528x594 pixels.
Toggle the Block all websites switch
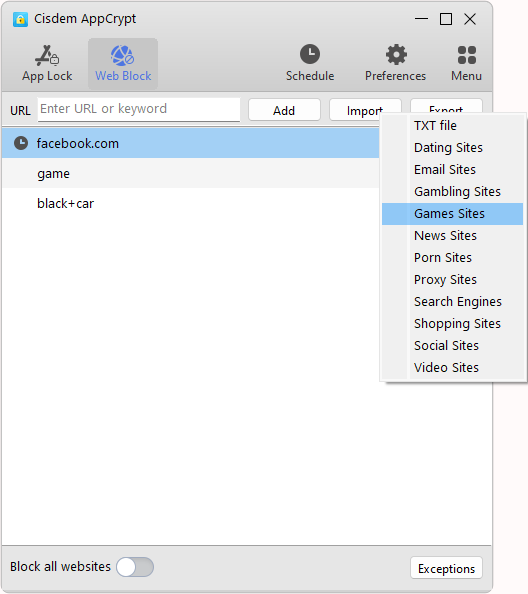coord(135,567)
